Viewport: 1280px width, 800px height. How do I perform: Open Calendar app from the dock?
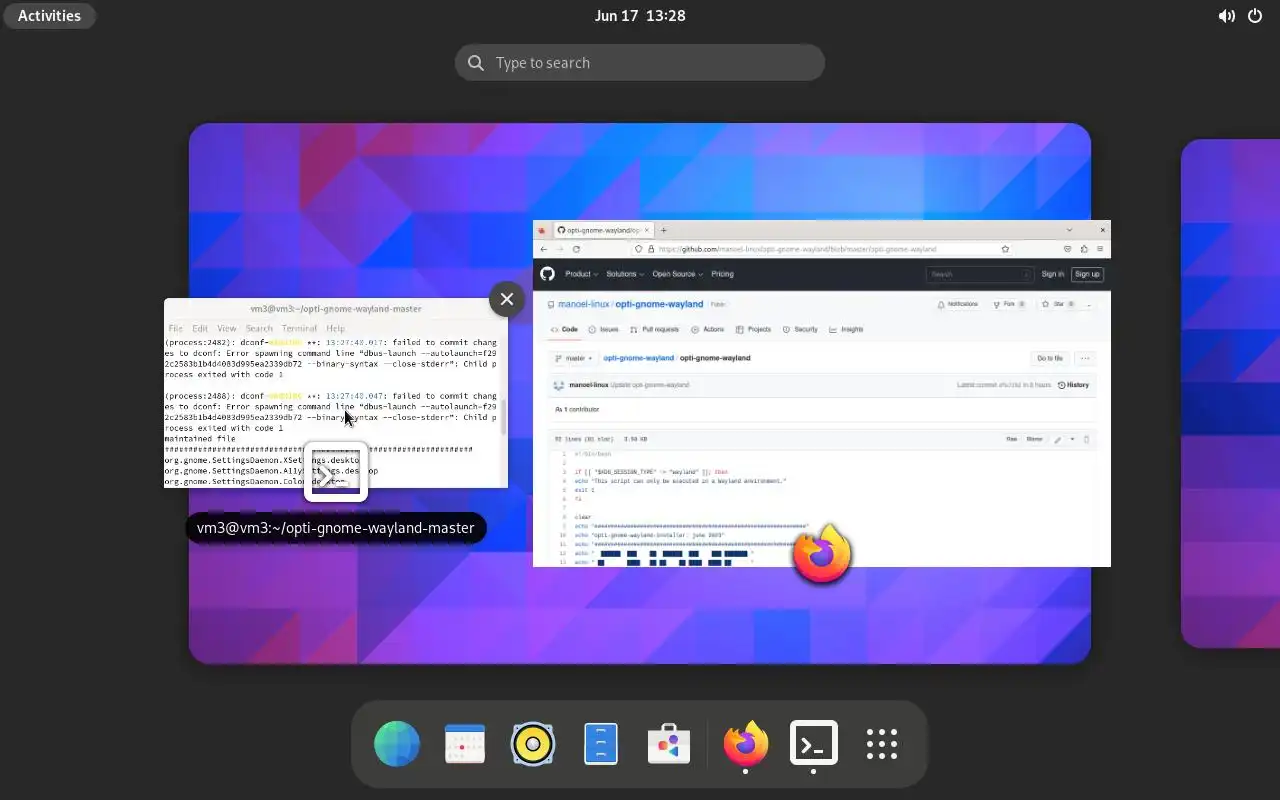click(x=465, y=744)
